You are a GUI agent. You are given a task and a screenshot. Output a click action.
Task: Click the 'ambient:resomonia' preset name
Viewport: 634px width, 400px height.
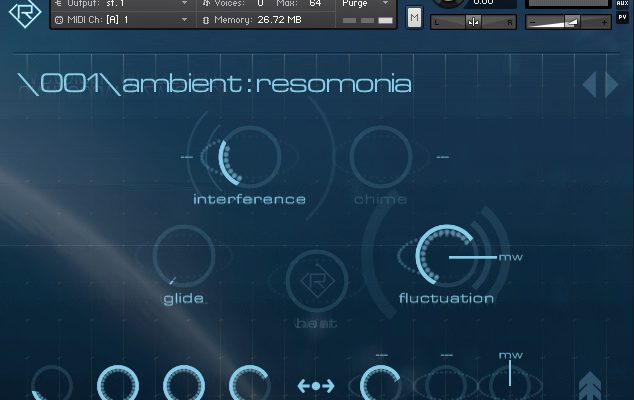[x=266, y=84]
